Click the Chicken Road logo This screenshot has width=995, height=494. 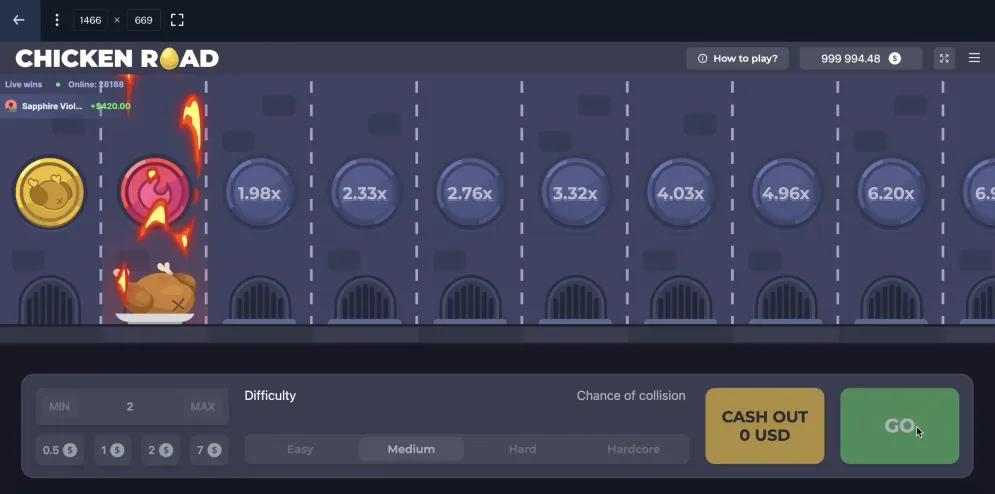[117, 58]
